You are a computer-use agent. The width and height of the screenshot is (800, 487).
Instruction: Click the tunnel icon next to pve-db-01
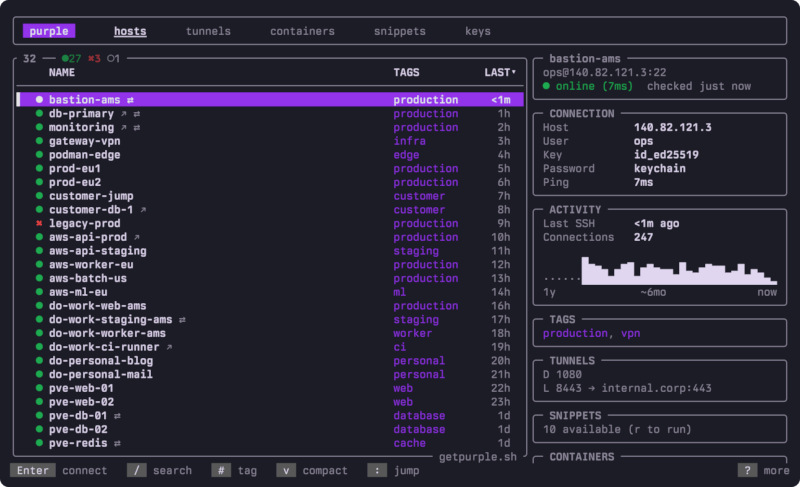[x=117, y=416]
